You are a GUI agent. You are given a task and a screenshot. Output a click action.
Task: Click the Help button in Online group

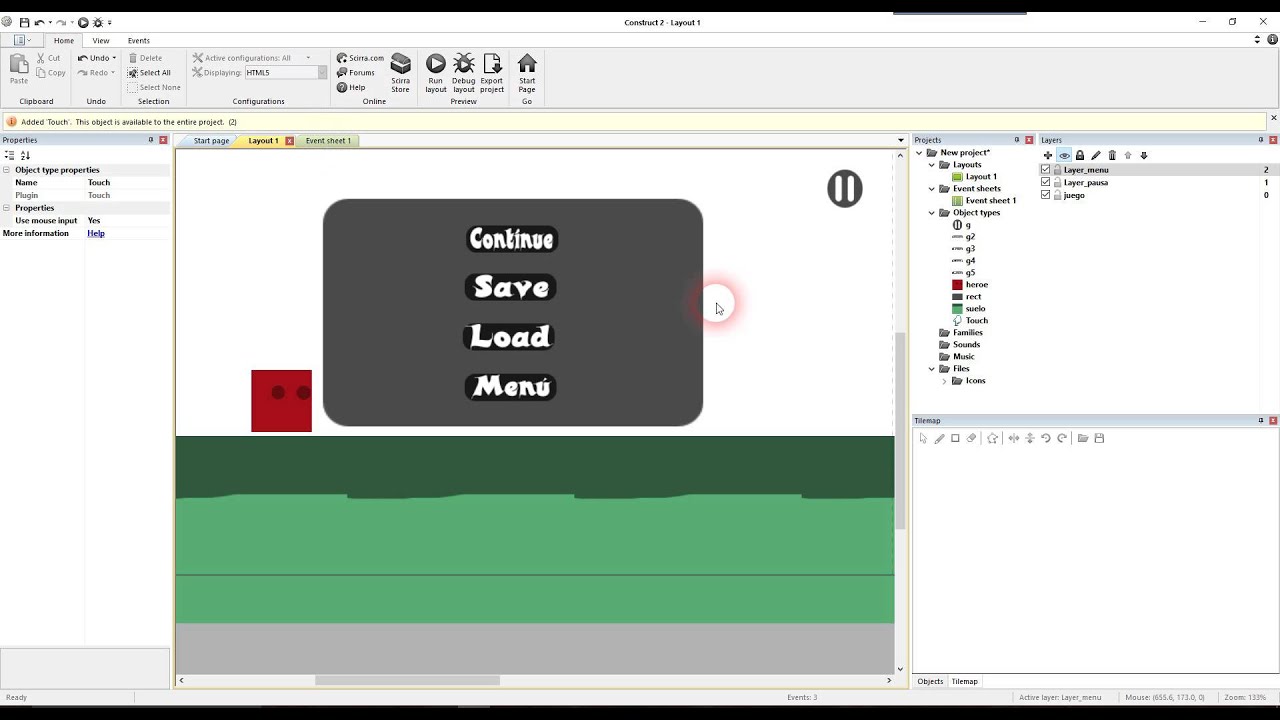pos(351,88)
